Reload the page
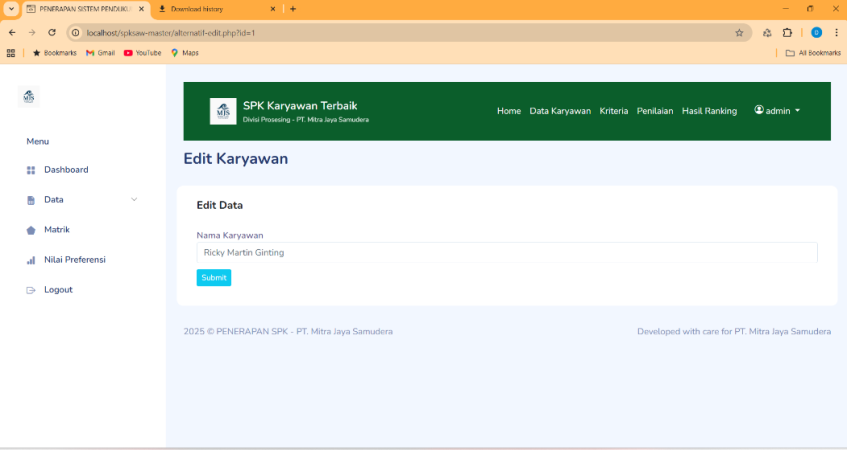847x450 pixels. pyautogui.click(x=52, y=32)
